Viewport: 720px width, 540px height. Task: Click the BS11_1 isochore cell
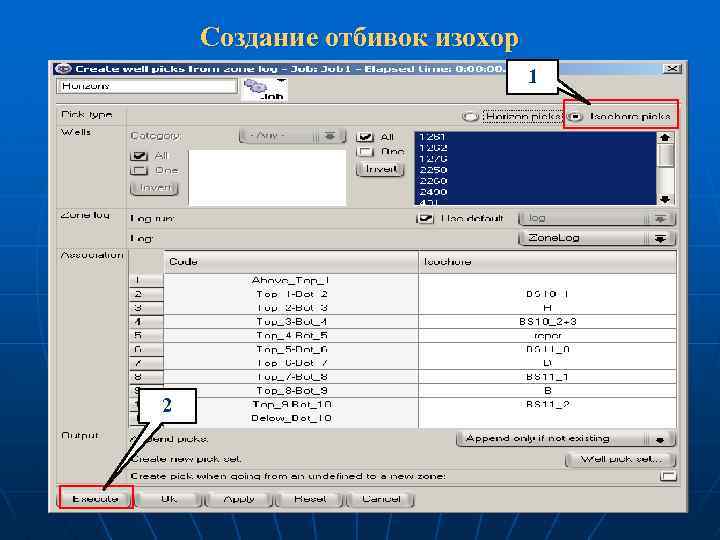(547, 377)
